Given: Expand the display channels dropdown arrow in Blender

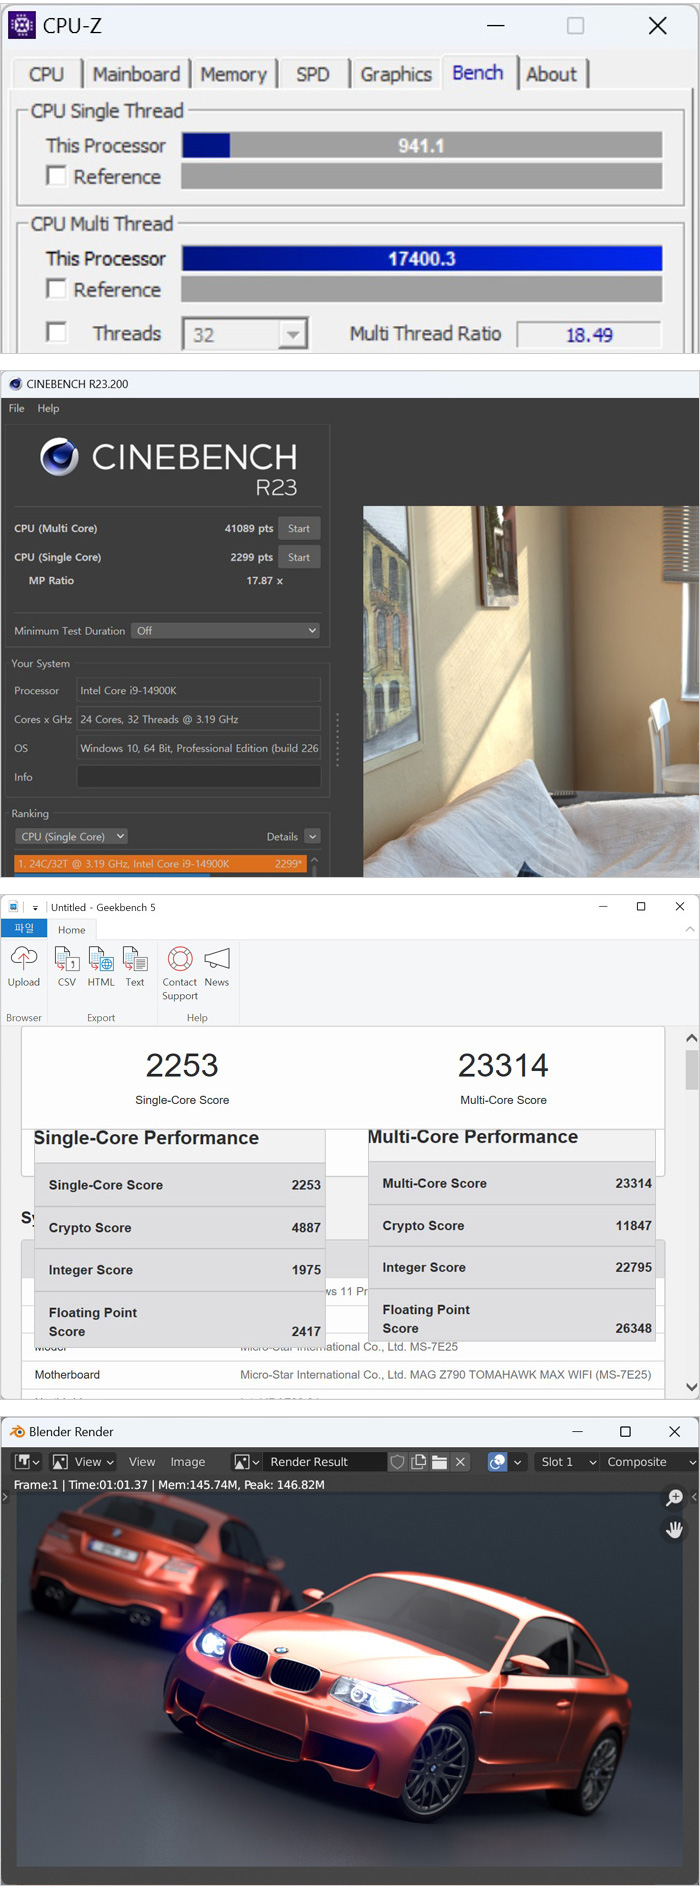Looking at the screenshot, I should pos(517,1462).
